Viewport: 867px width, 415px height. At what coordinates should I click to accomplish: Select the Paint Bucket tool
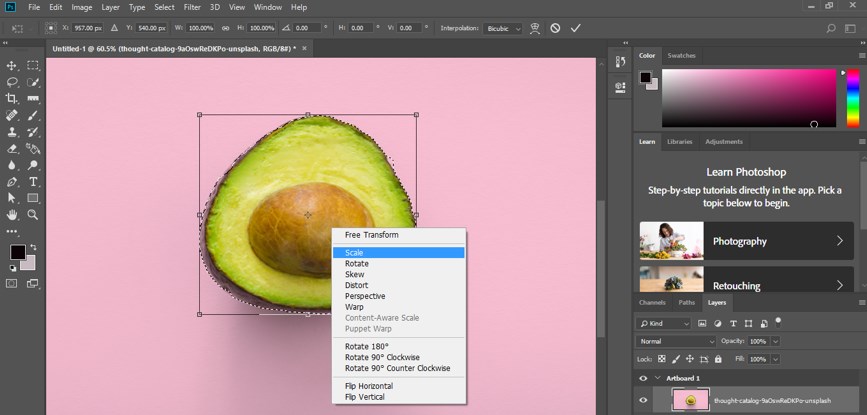(33, 148)
